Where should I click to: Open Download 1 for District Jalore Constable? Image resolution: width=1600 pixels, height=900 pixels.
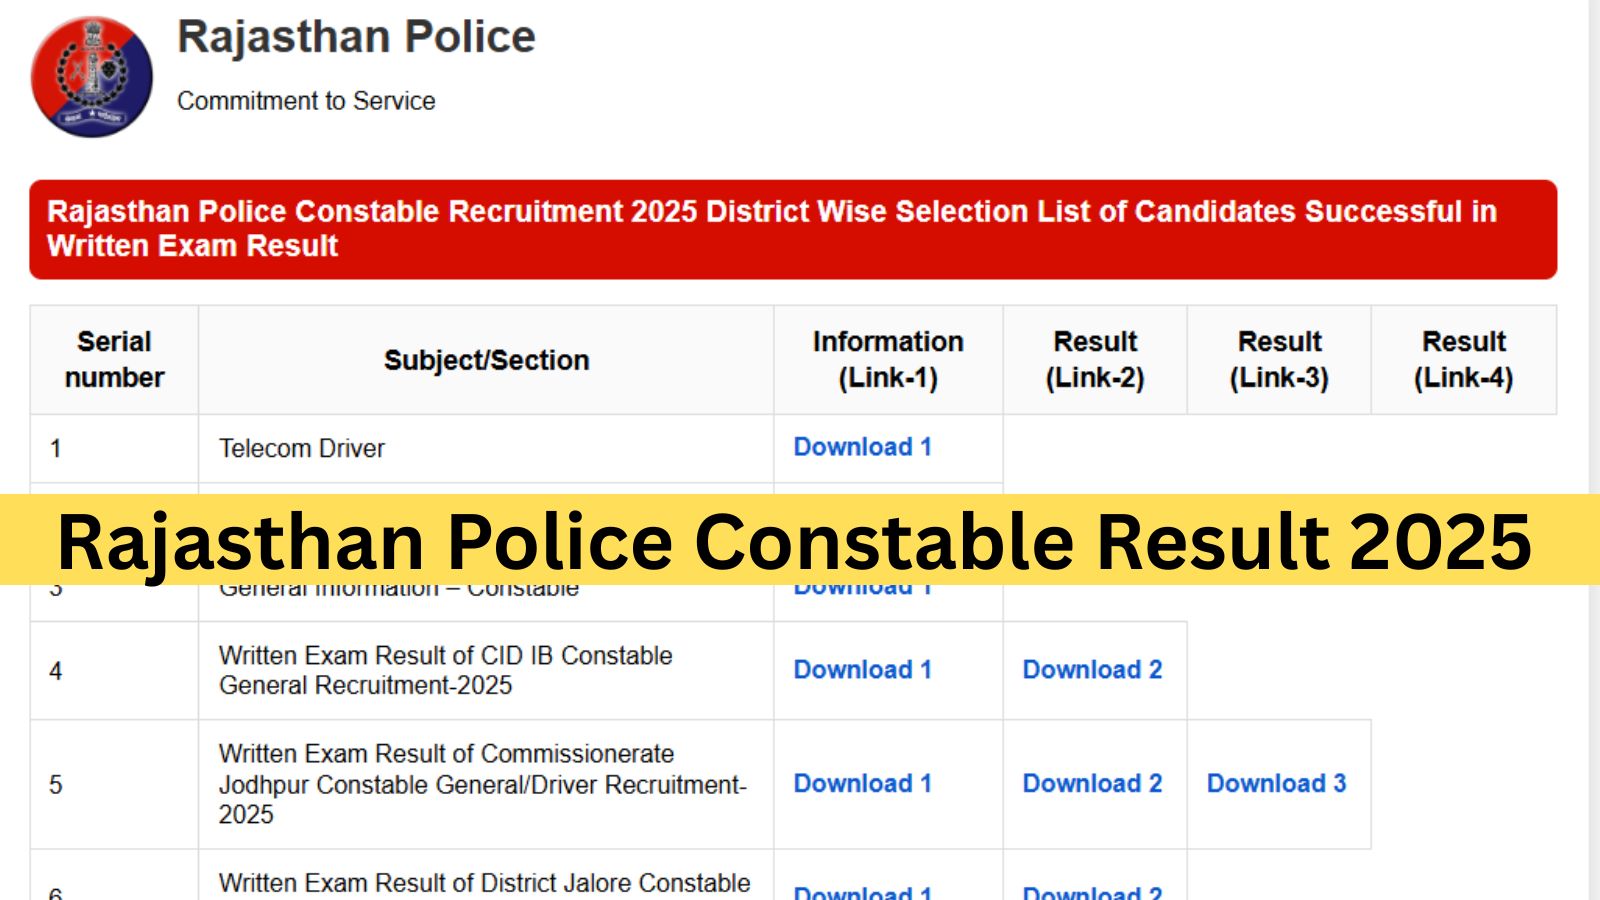[862, 893]
